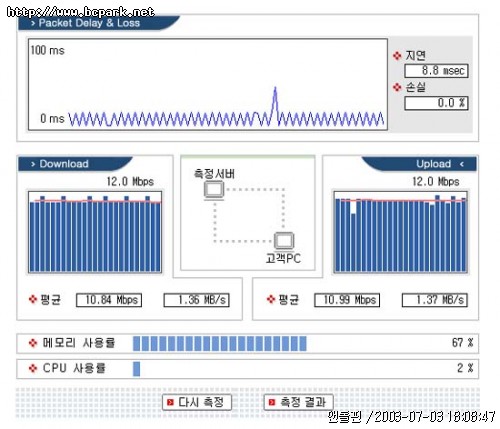Click the 메모리 사용률 label

[79, 343]
